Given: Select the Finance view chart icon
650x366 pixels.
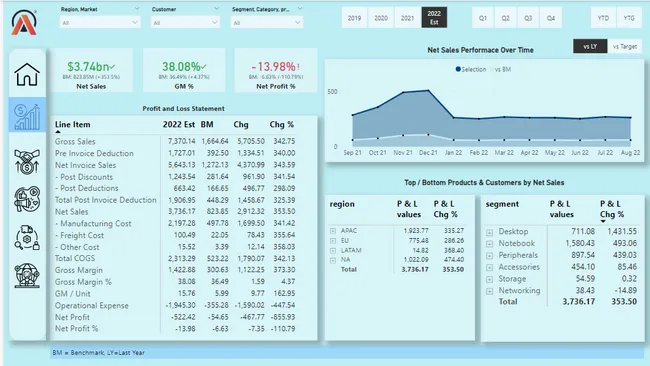Looking at the screenshot, I should (x=27, y=116).
